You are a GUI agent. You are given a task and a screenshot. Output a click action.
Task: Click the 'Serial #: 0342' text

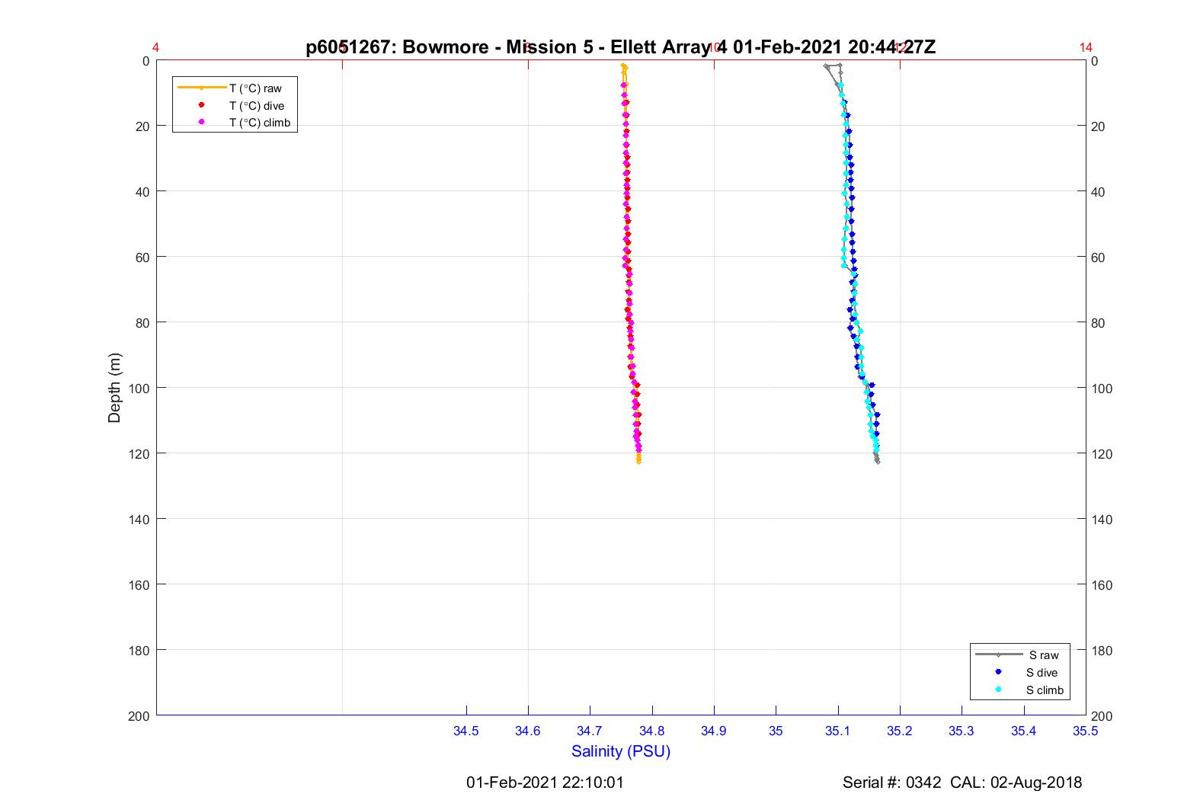893,782
